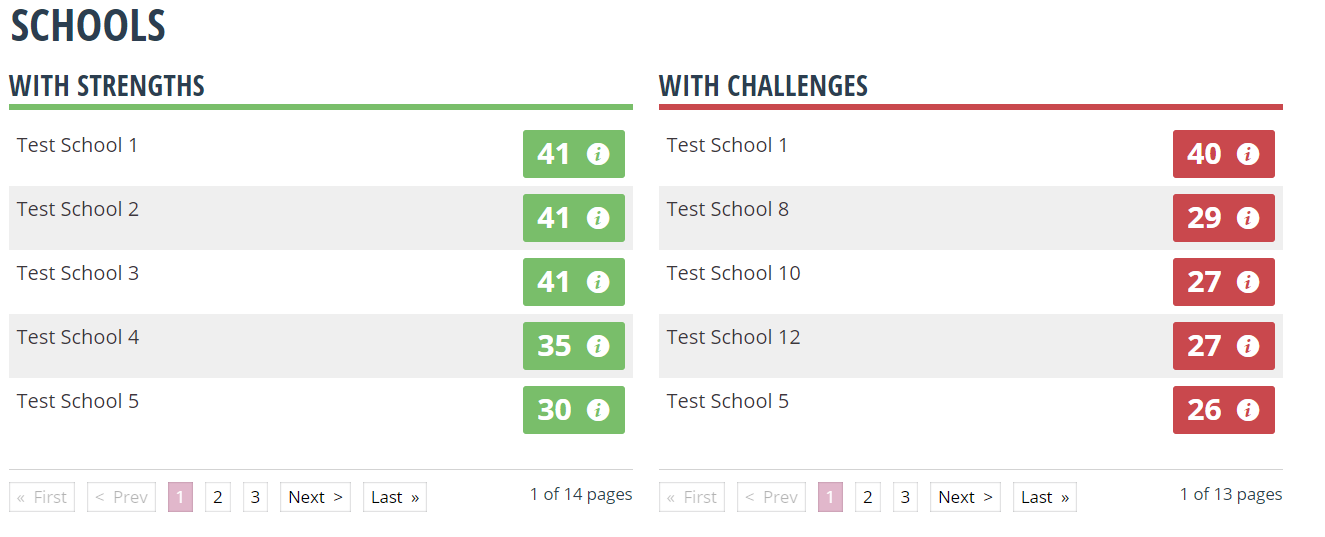Select Test School 4 in strengths list

[x=78, y=337]
